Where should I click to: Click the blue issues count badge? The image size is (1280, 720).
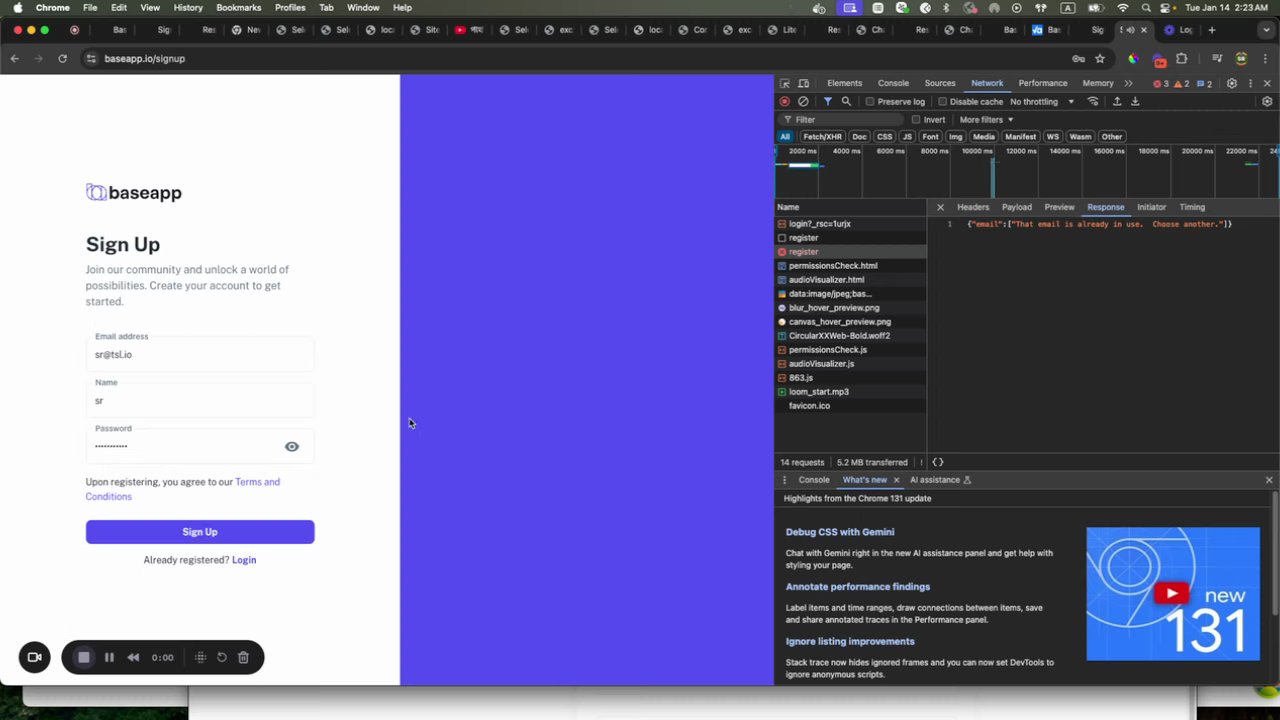click(1205, 84)
